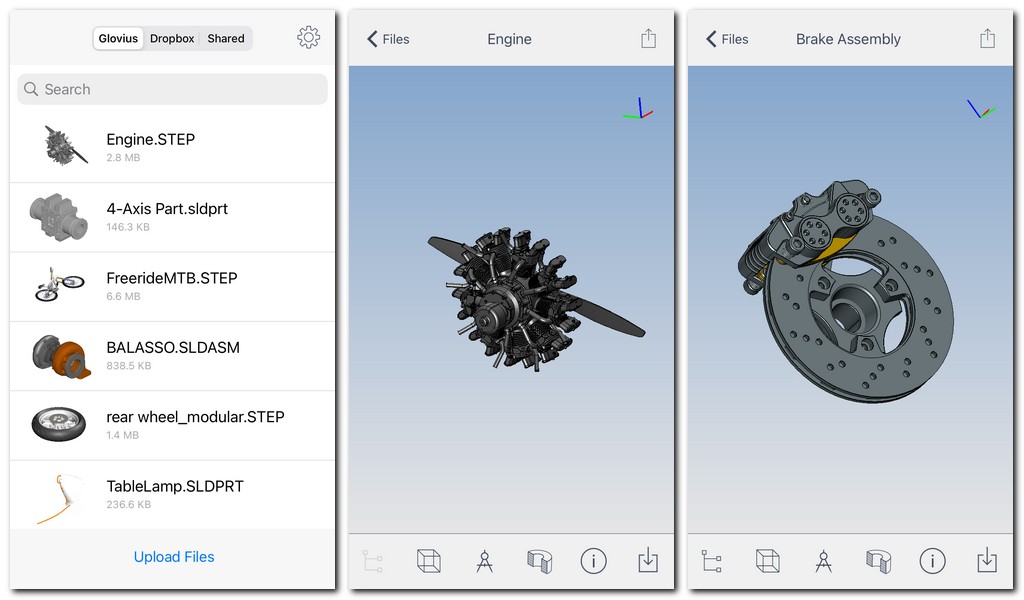This screenshot has width=1024, height=600.
Task: Activate the measure compass tool in Engine viewer
Action: [484, 561]
